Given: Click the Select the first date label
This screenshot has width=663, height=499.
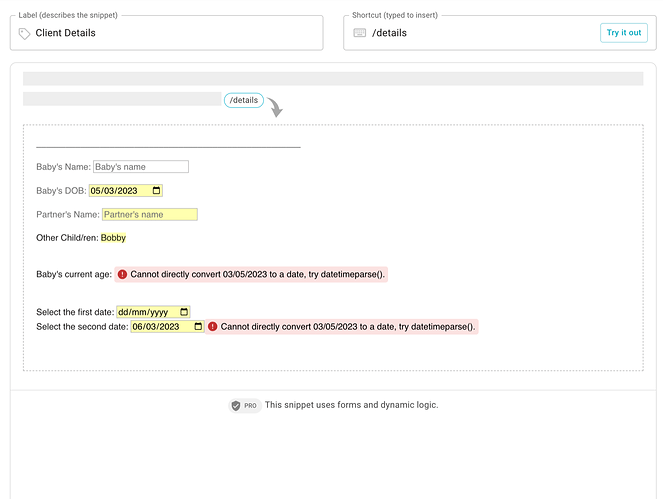Looking at the screenshot, I should coord(75,312).
